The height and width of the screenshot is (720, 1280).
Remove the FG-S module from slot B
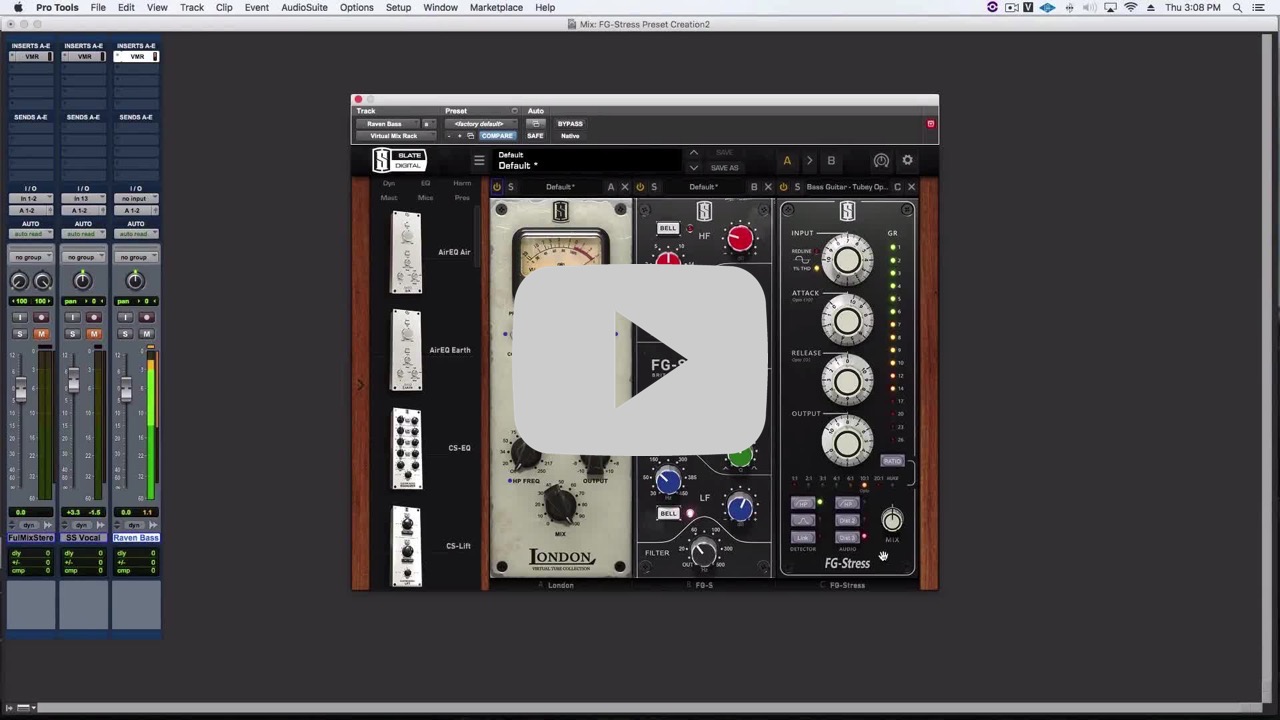(x=768, y=187)
